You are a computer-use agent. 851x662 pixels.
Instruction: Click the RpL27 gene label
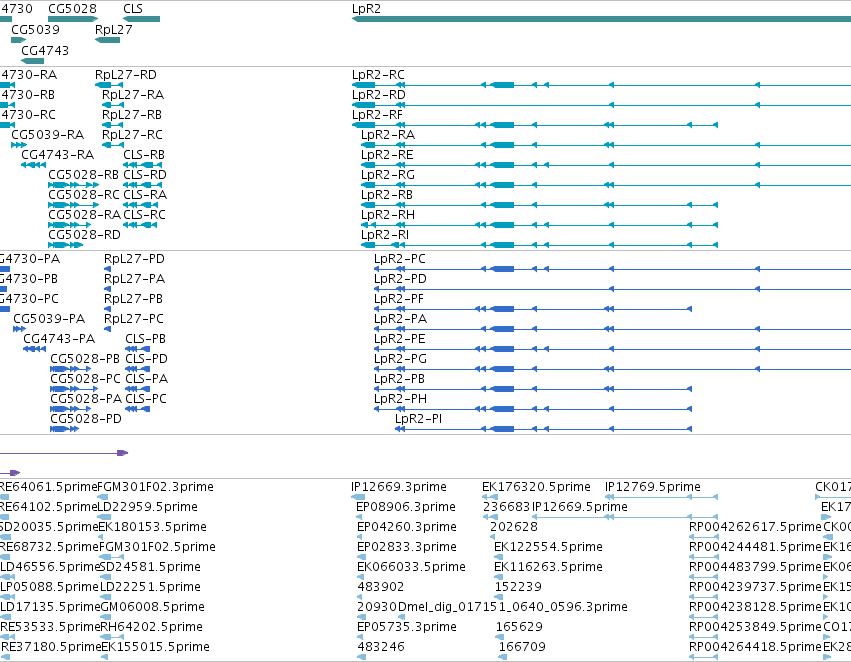click(x=113, y=30)
